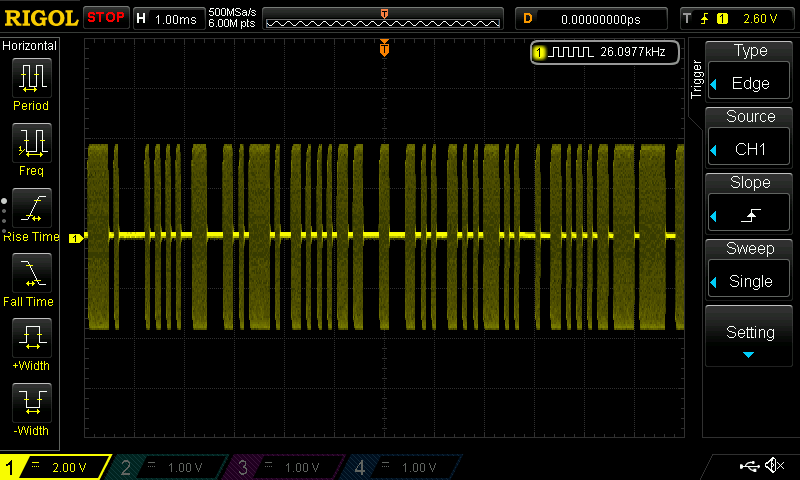Click the Horizontal measurement menu header

30,45
